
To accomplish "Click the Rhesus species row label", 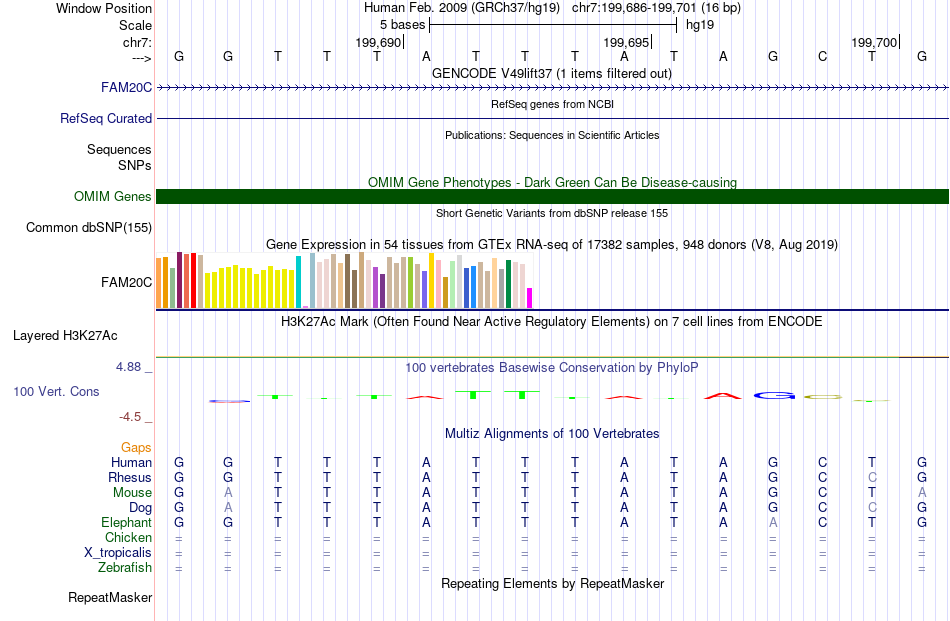I will click(x=130, y=477).
